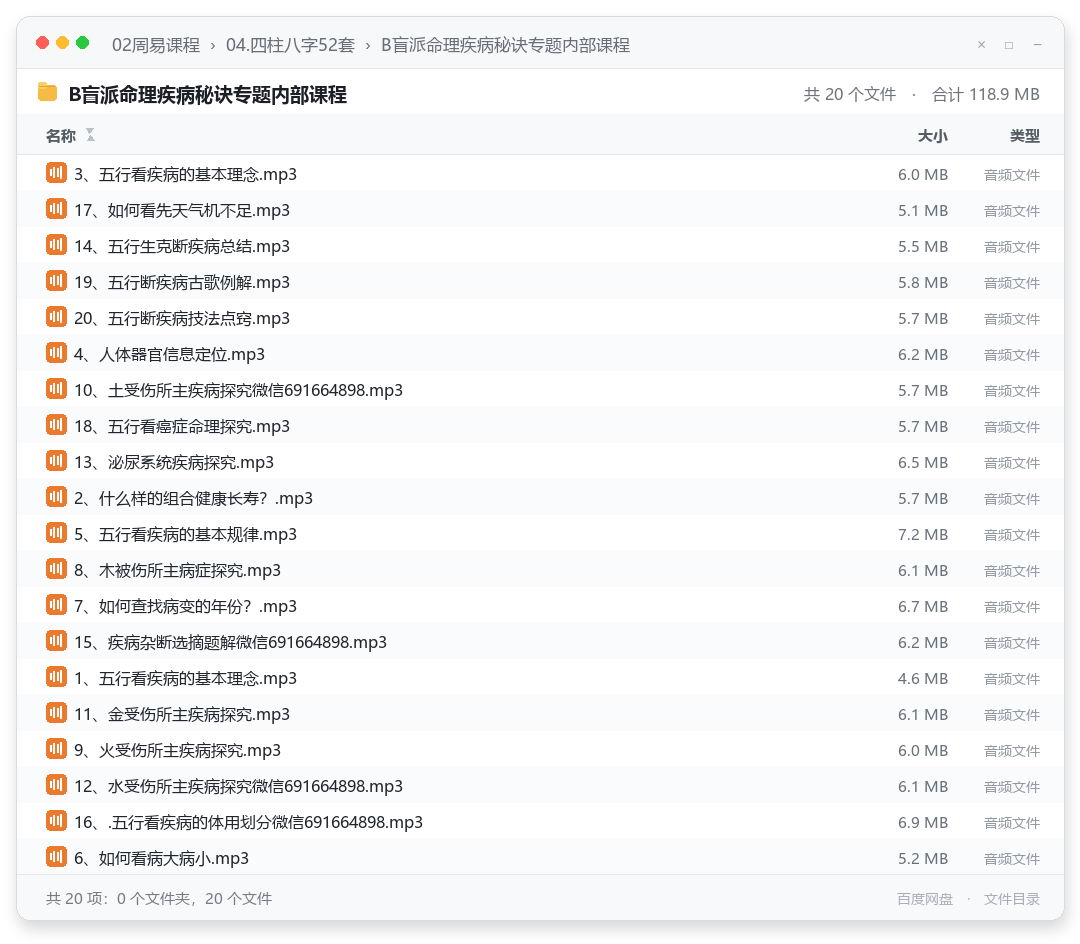
Task: Click the 7.2 MB size value
Action: [923, 534]
